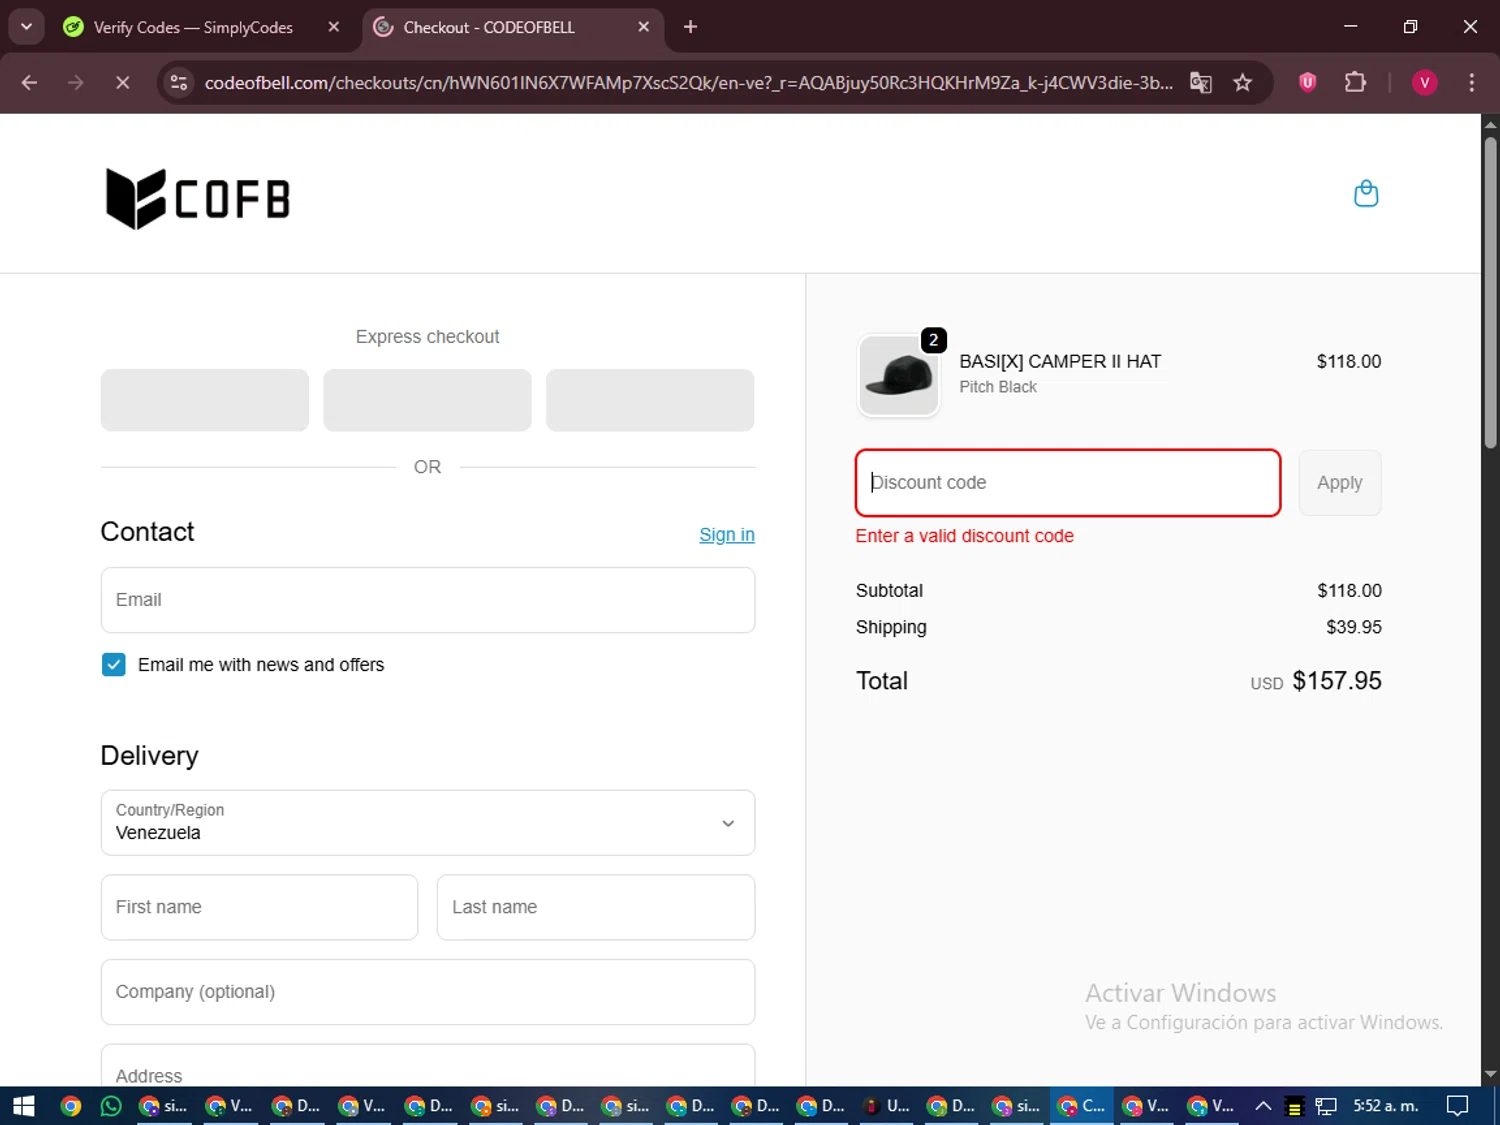The width and height of the screenshot is (1500, 1125).
Task: Open the network tray icon
Action: [x=1326, y=1106]
